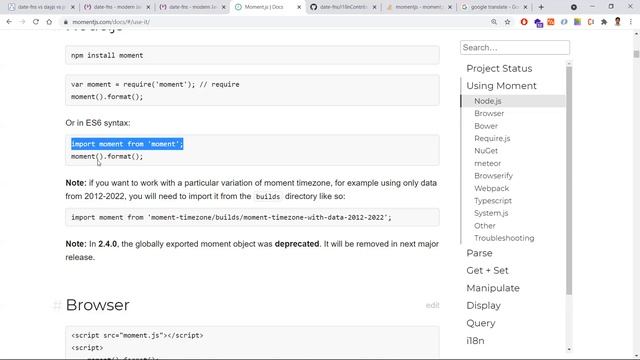Select Troubleshooting in the sidebar
The width and height of the screenshot is (640, 360).
(504, 238)
